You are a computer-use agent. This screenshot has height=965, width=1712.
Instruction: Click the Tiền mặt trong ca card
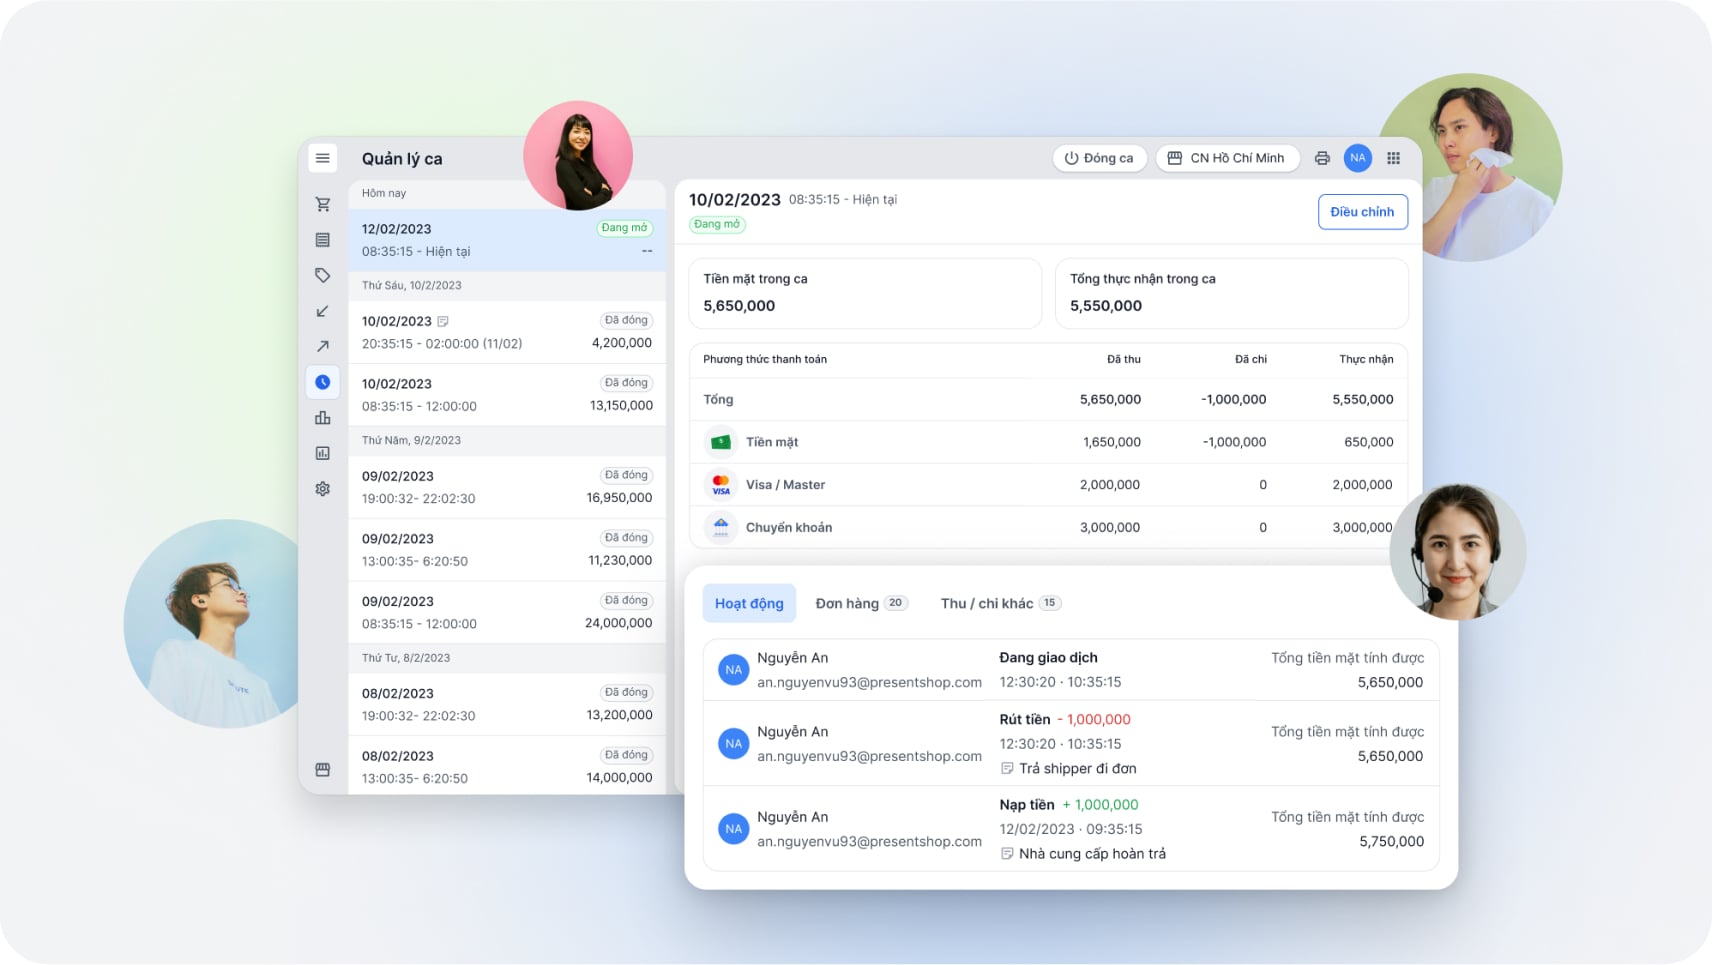coord(865,293)
